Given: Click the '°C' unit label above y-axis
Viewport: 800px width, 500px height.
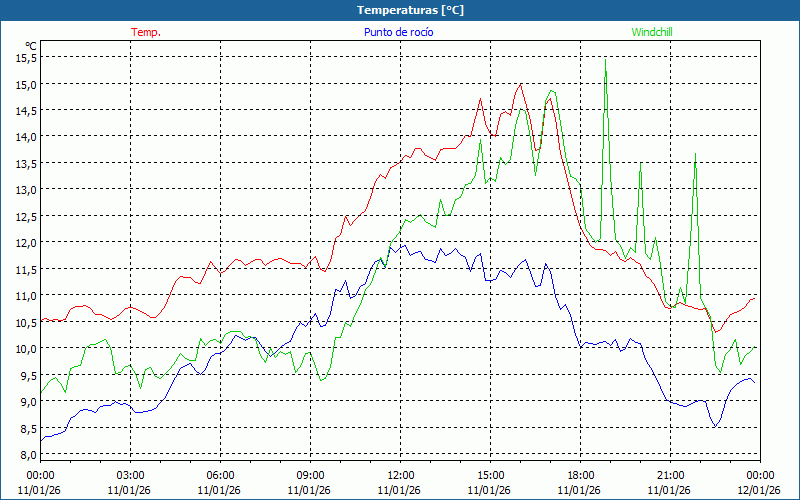Looking at the screenshot, I should [x=30, y=46].
